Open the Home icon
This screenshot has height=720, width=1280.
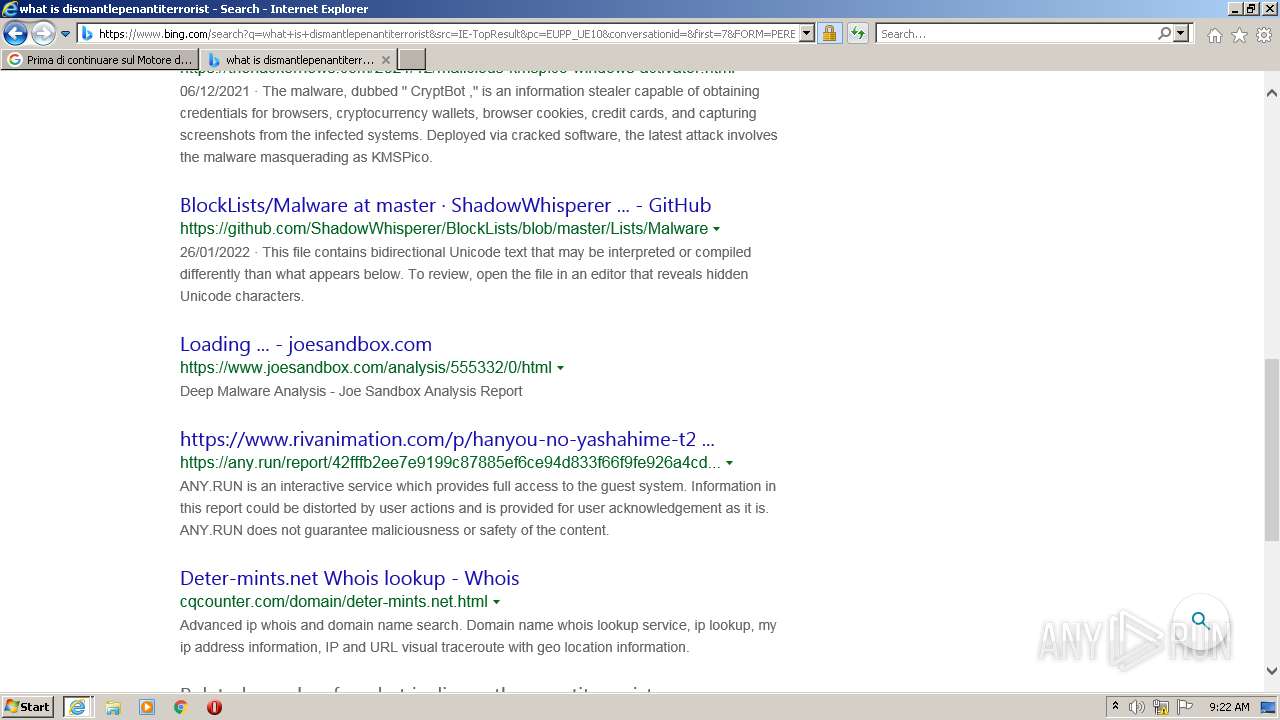(1214, 35)
